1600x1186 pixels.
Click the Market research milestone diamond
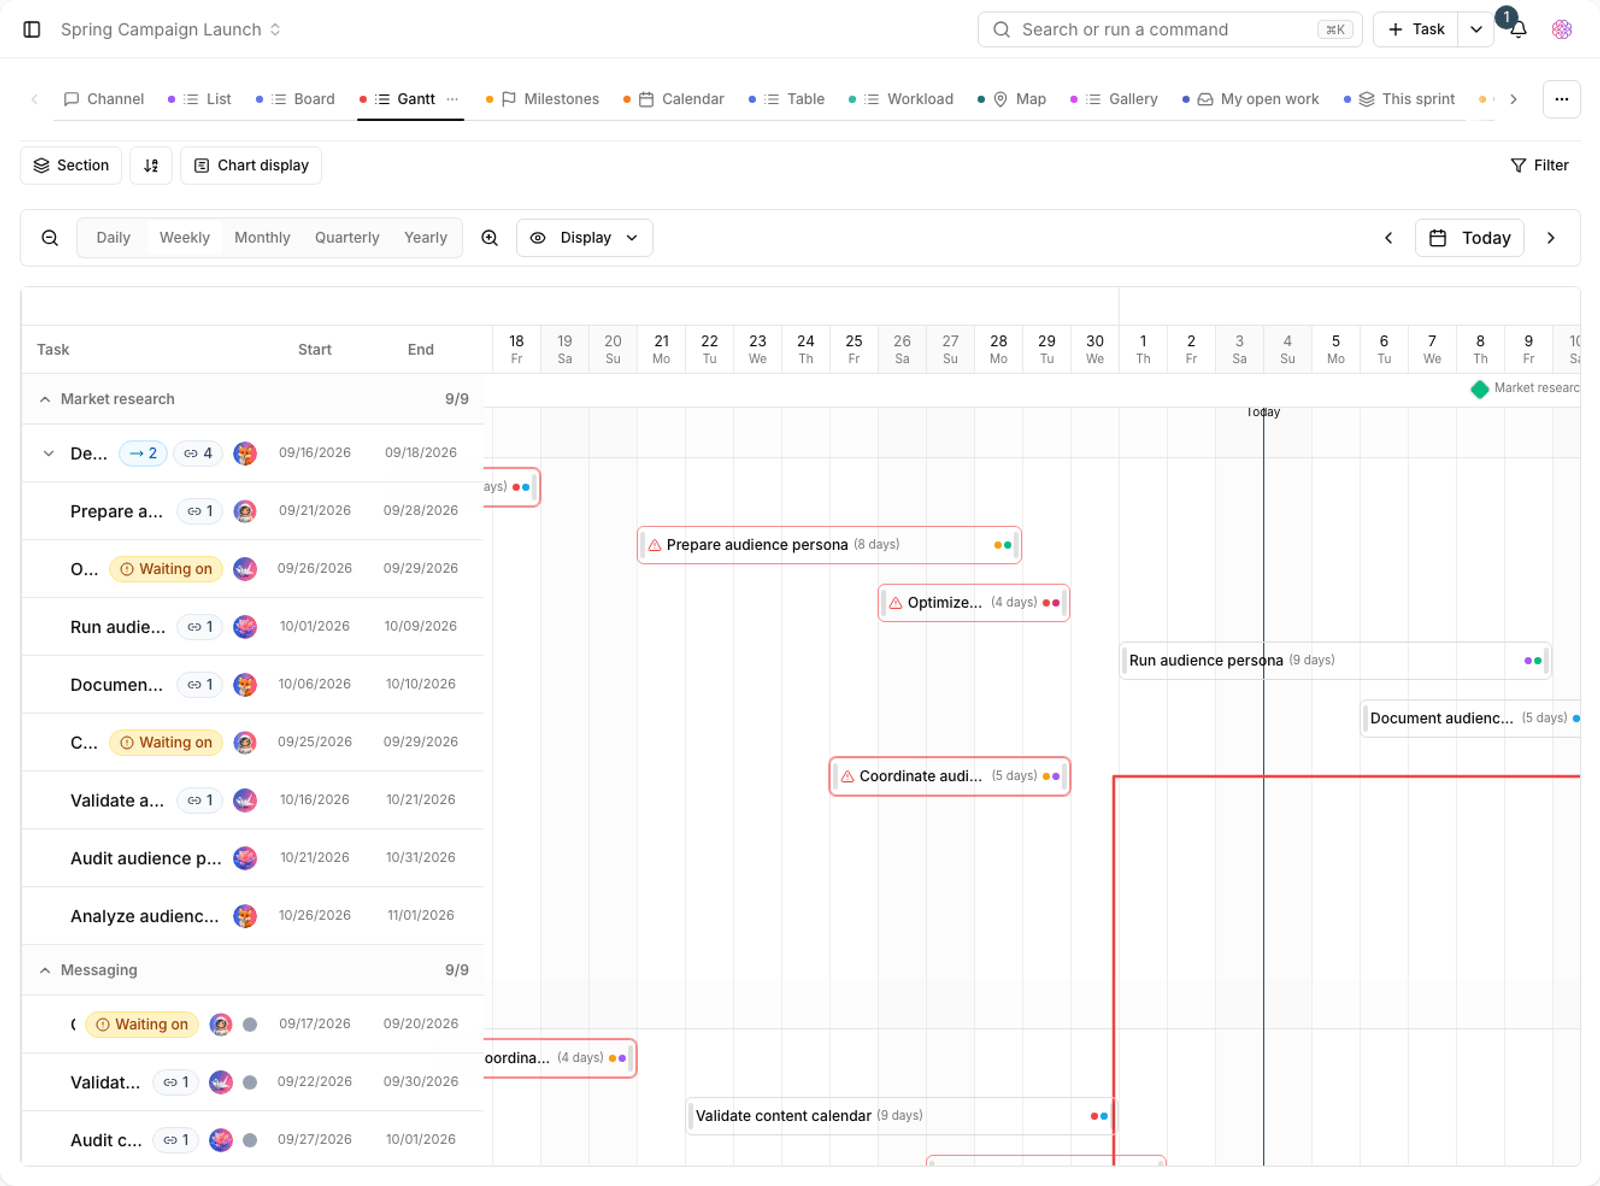[1480, 389]
